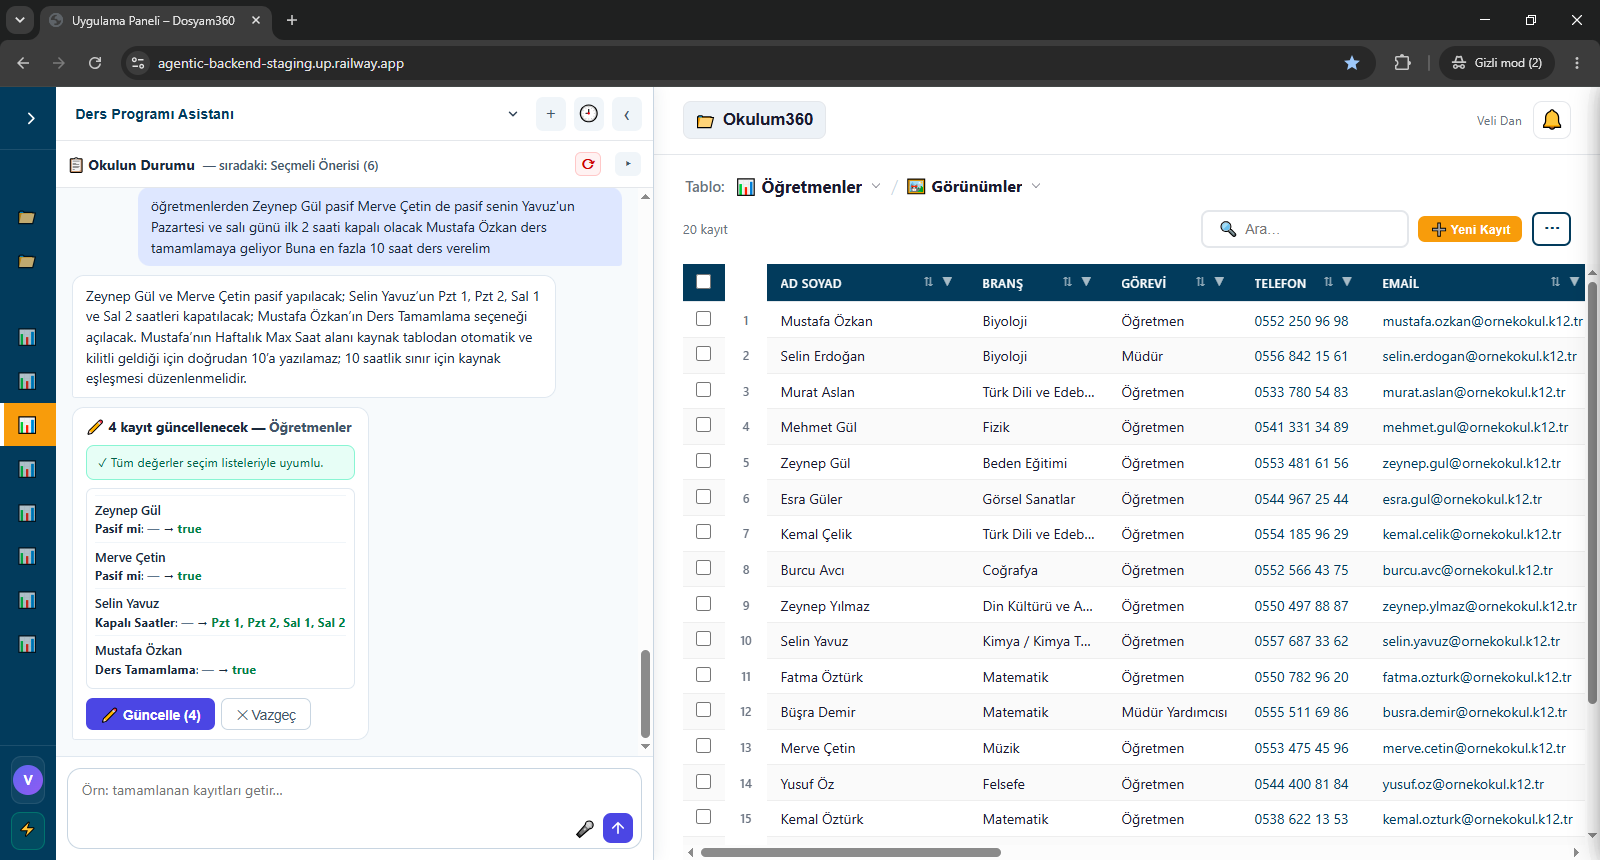
Task: Sort the table by AD SOYAD column
Action: pos(928,282)
